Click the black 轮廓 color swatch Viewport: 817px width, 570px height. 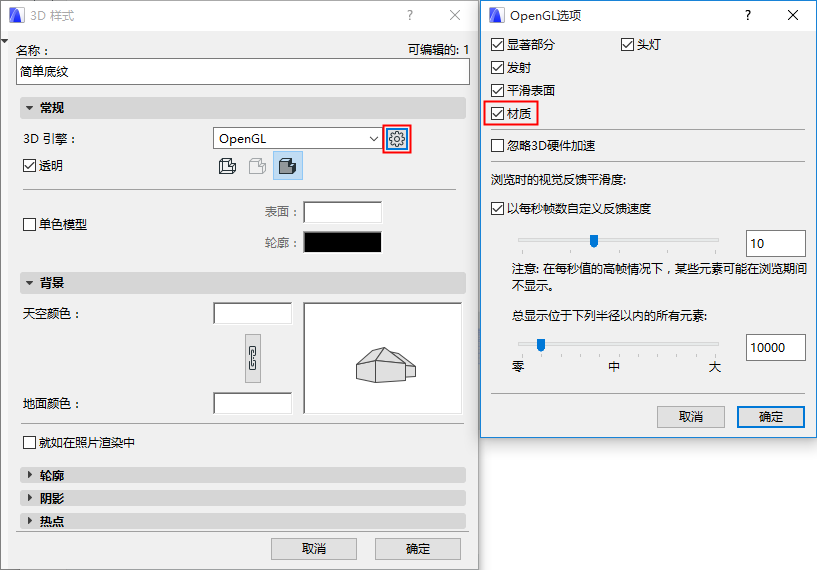pyautogui.click(x=342, y=242)
